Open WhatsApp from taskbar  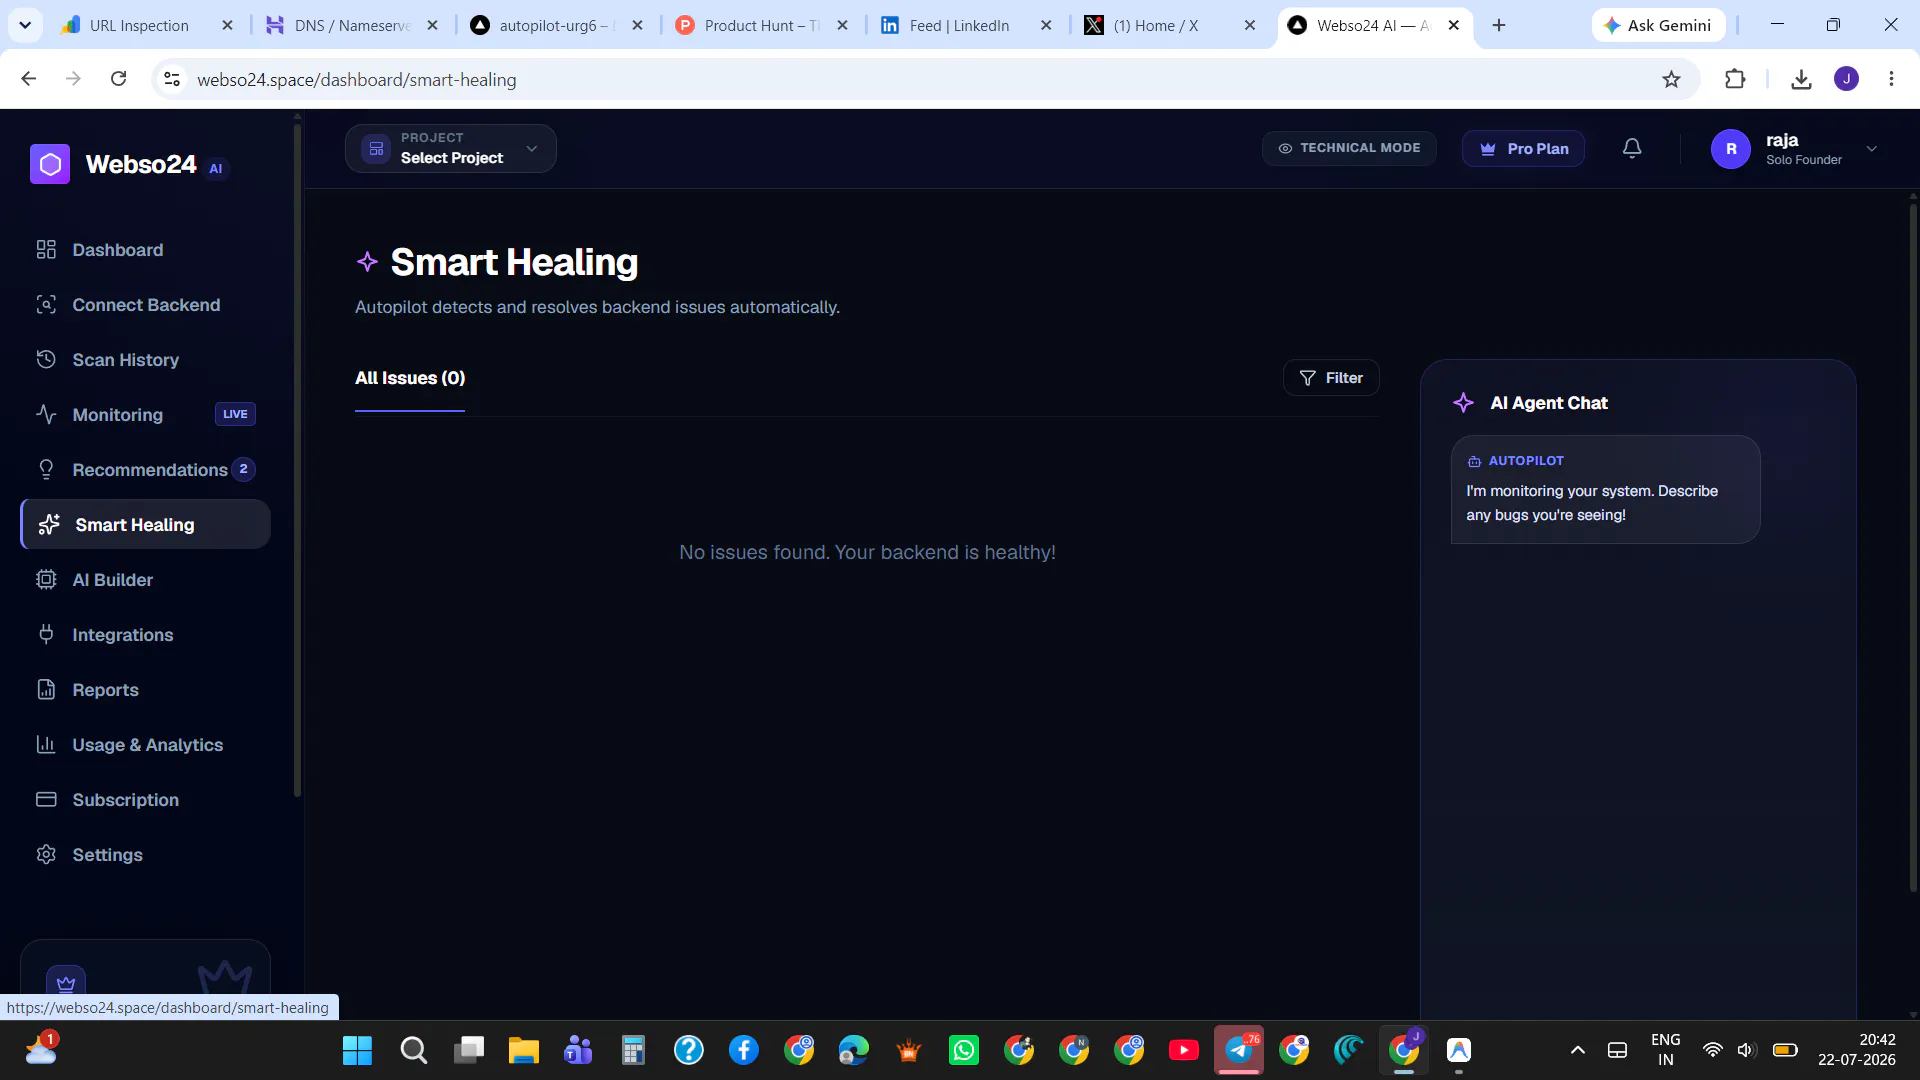964,1050
